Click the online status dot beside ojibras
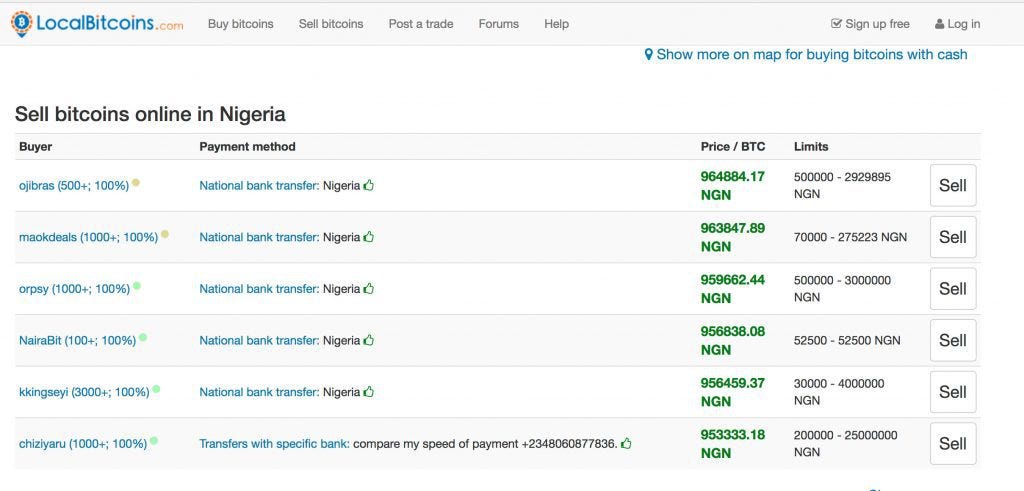 pos(136,183)
